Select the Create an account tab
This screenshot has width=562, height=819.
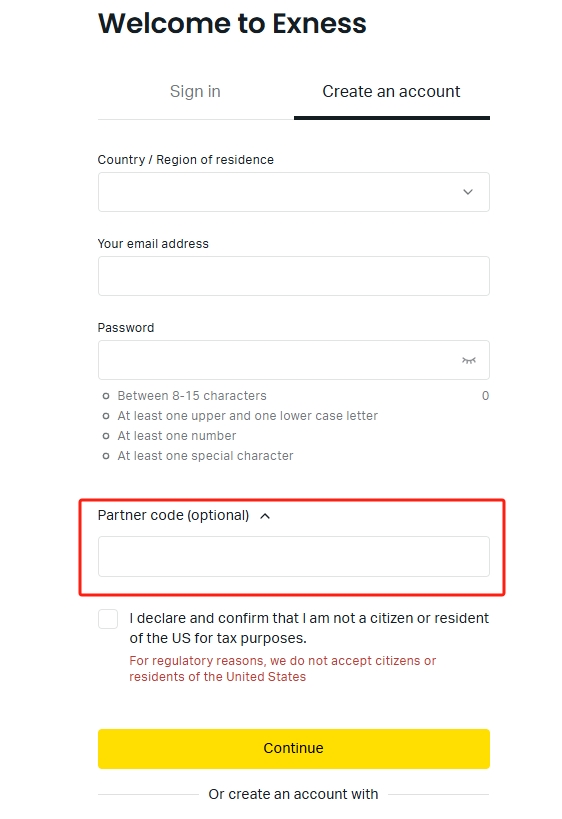pos(392,91)
